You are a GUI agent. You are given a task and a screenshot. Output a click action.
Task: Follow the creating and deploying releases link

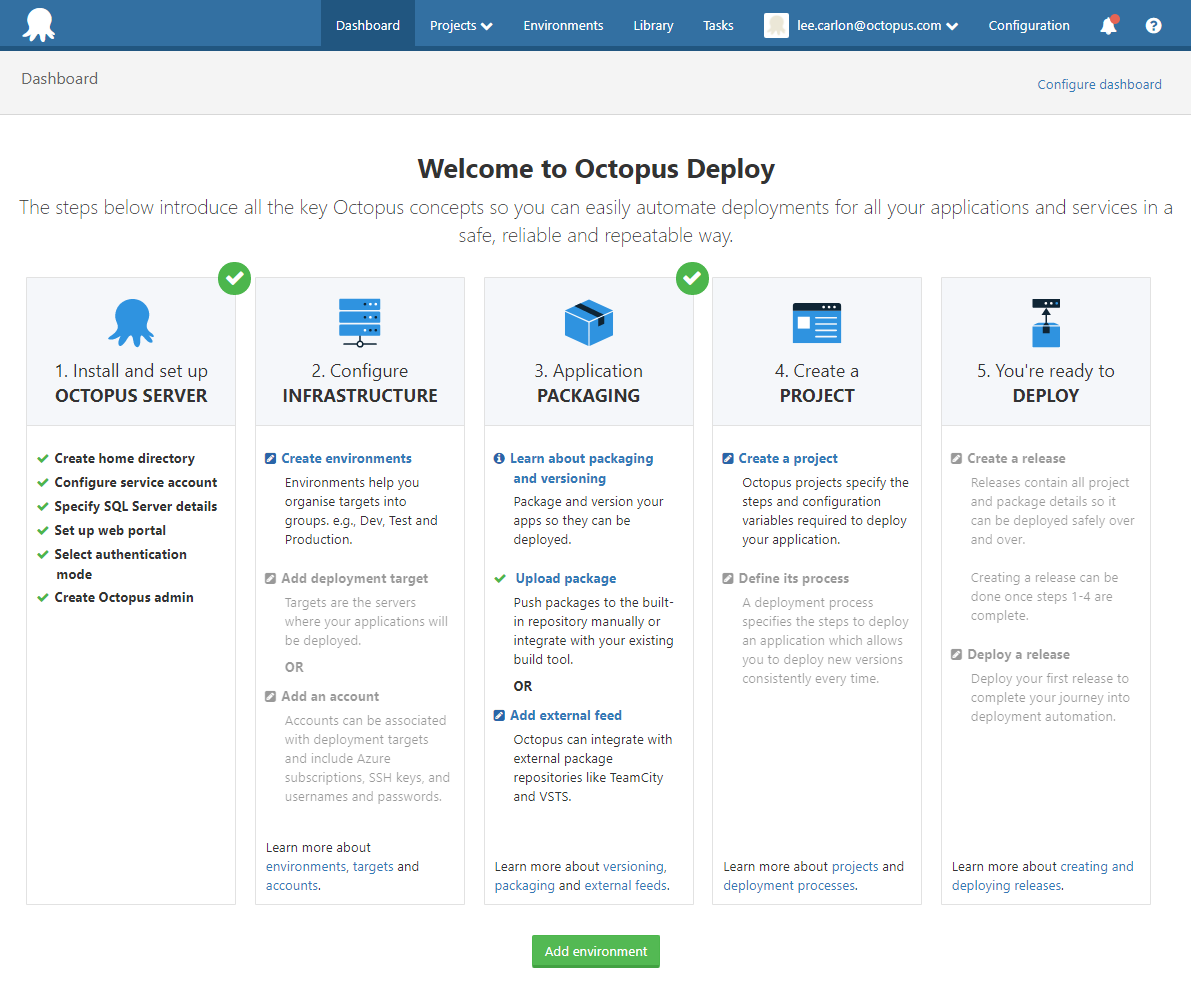point(1042,876)
